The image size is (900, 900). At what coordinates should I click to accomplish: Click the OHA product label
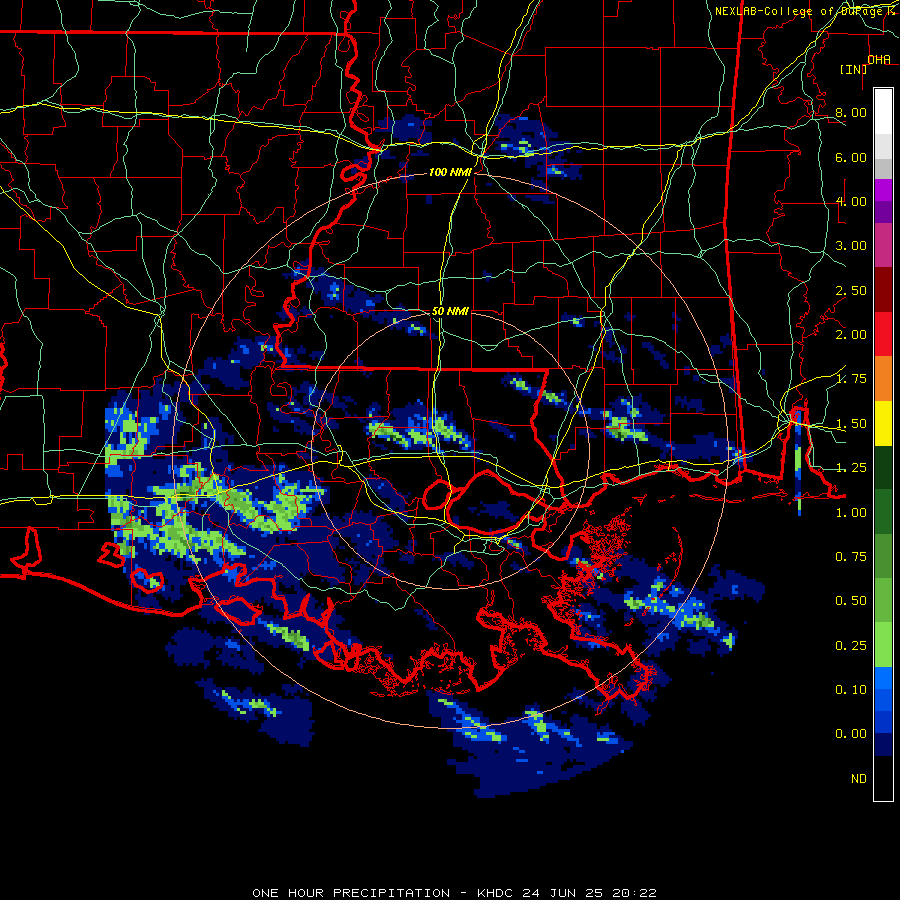(x=879, y=59)
